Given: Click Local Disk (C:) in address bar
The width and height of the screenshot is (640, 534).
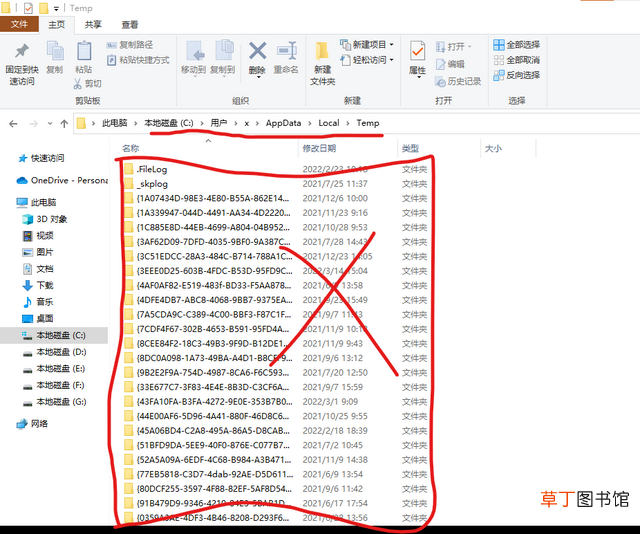Looking at the screenshot, I should click(169, 123).
